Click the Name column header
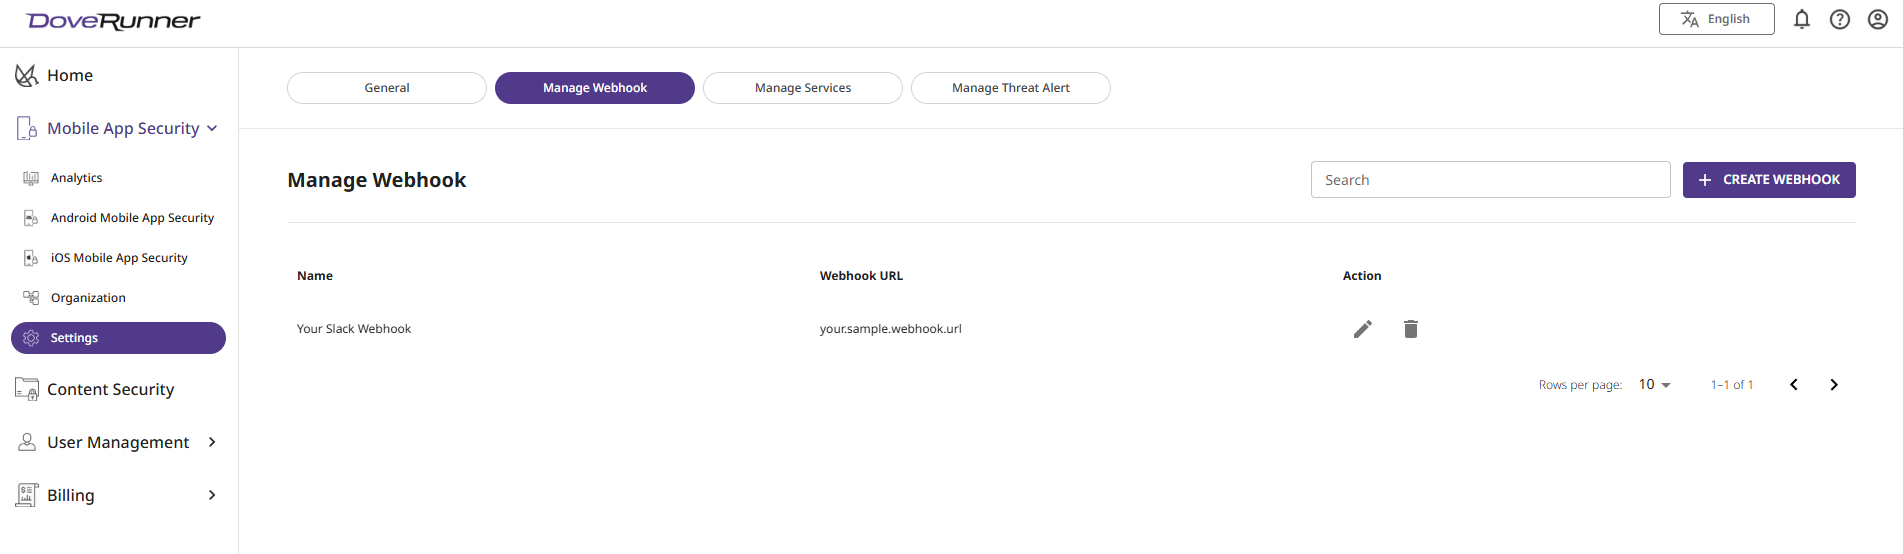This screenshot has width=1903, height=554. [x=315, y=276]
